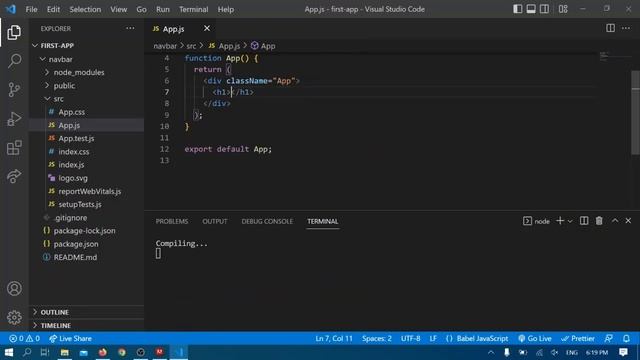
Task: Maximize the panel size chevron
Action: pyautogui.click(x=615, y=221)
